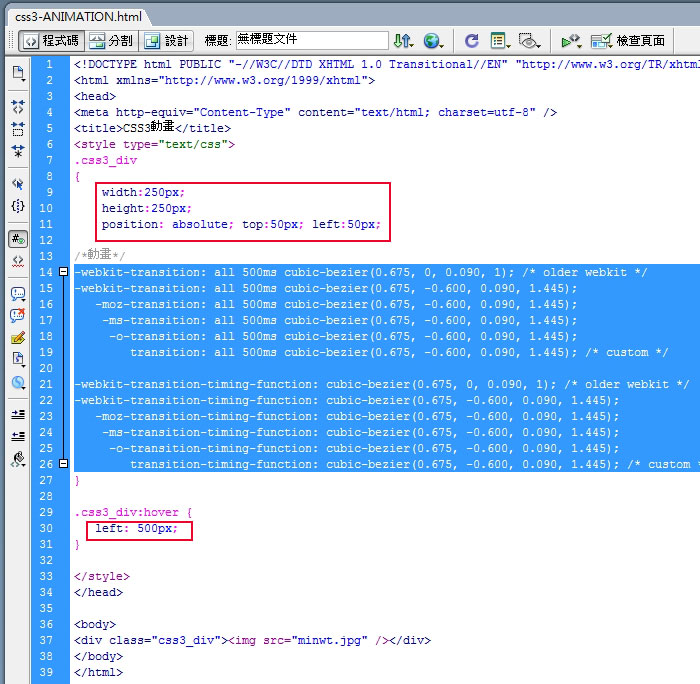This screenshot has width=700, height=684.
Task: Toggle the line numbers icon
Action: 18,239
